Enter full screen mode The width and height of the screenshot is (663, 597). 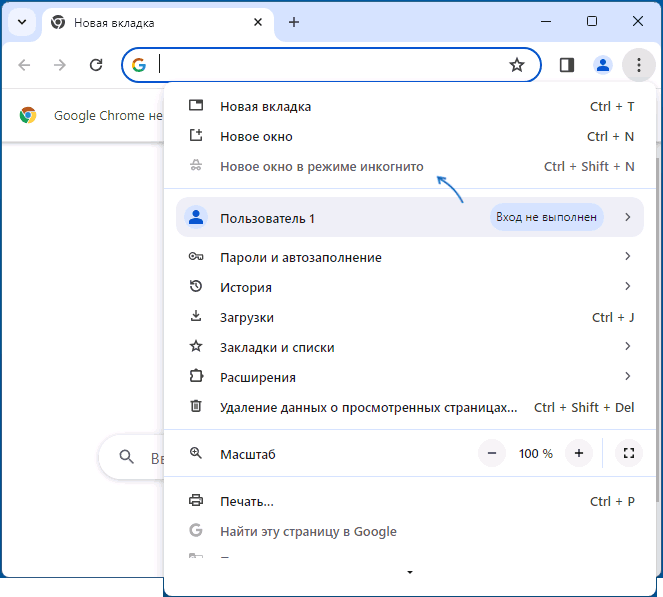click(629, 453)
